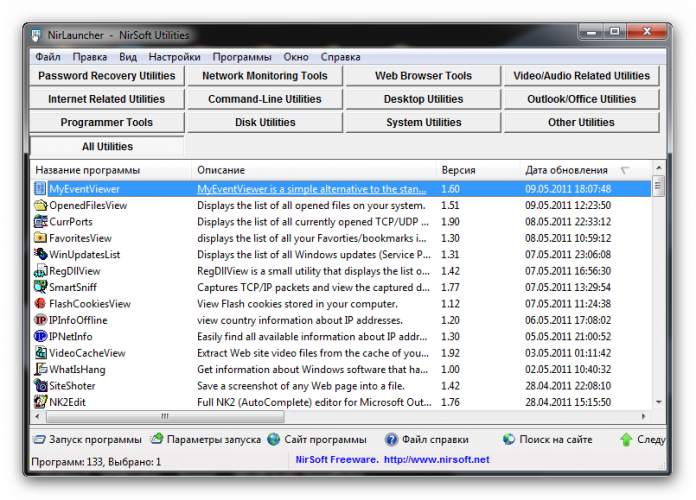Viewport: 696px width, 500px height.
Task: Click the FlashCookiesView icon
Action: 40,303
